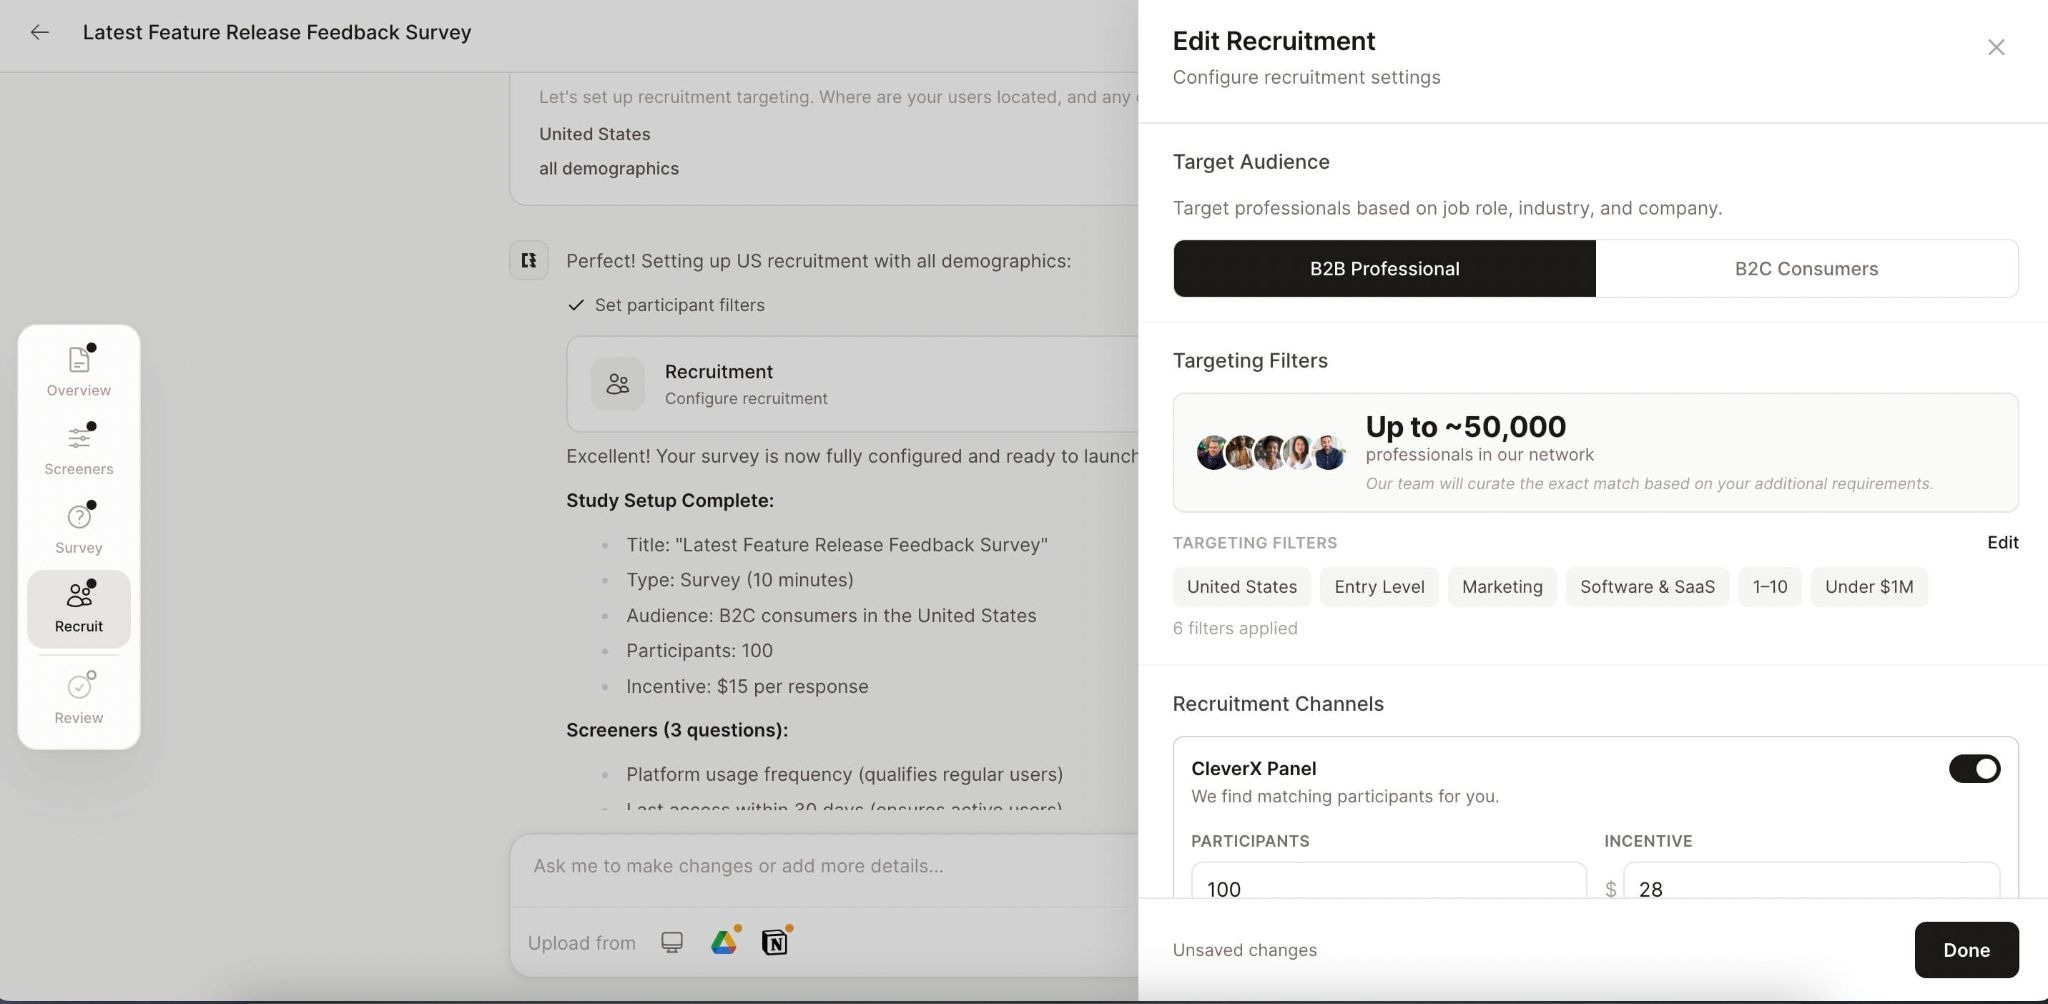The image size is (2048, 1004).
Task: Open the Survey section in sidebar
Action: (79, 529)
